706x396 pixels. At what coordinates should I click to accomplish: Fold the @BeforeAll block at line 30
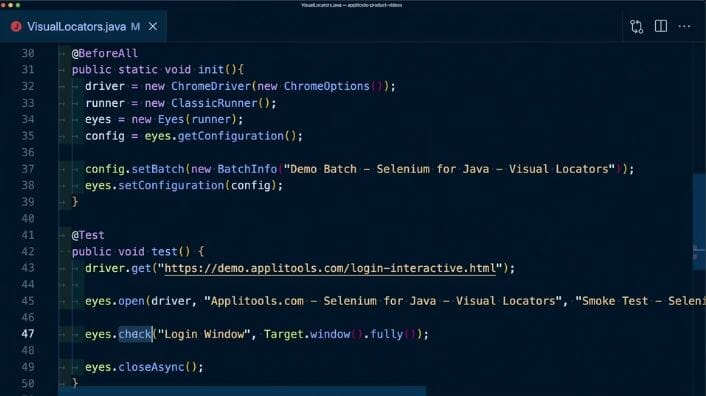point(62,53)
